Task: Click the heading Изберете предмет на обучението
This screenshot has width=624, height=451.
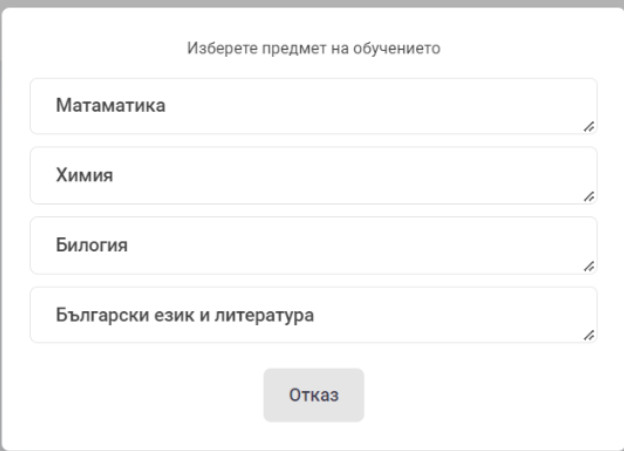Action: click(x=314, y=48)
